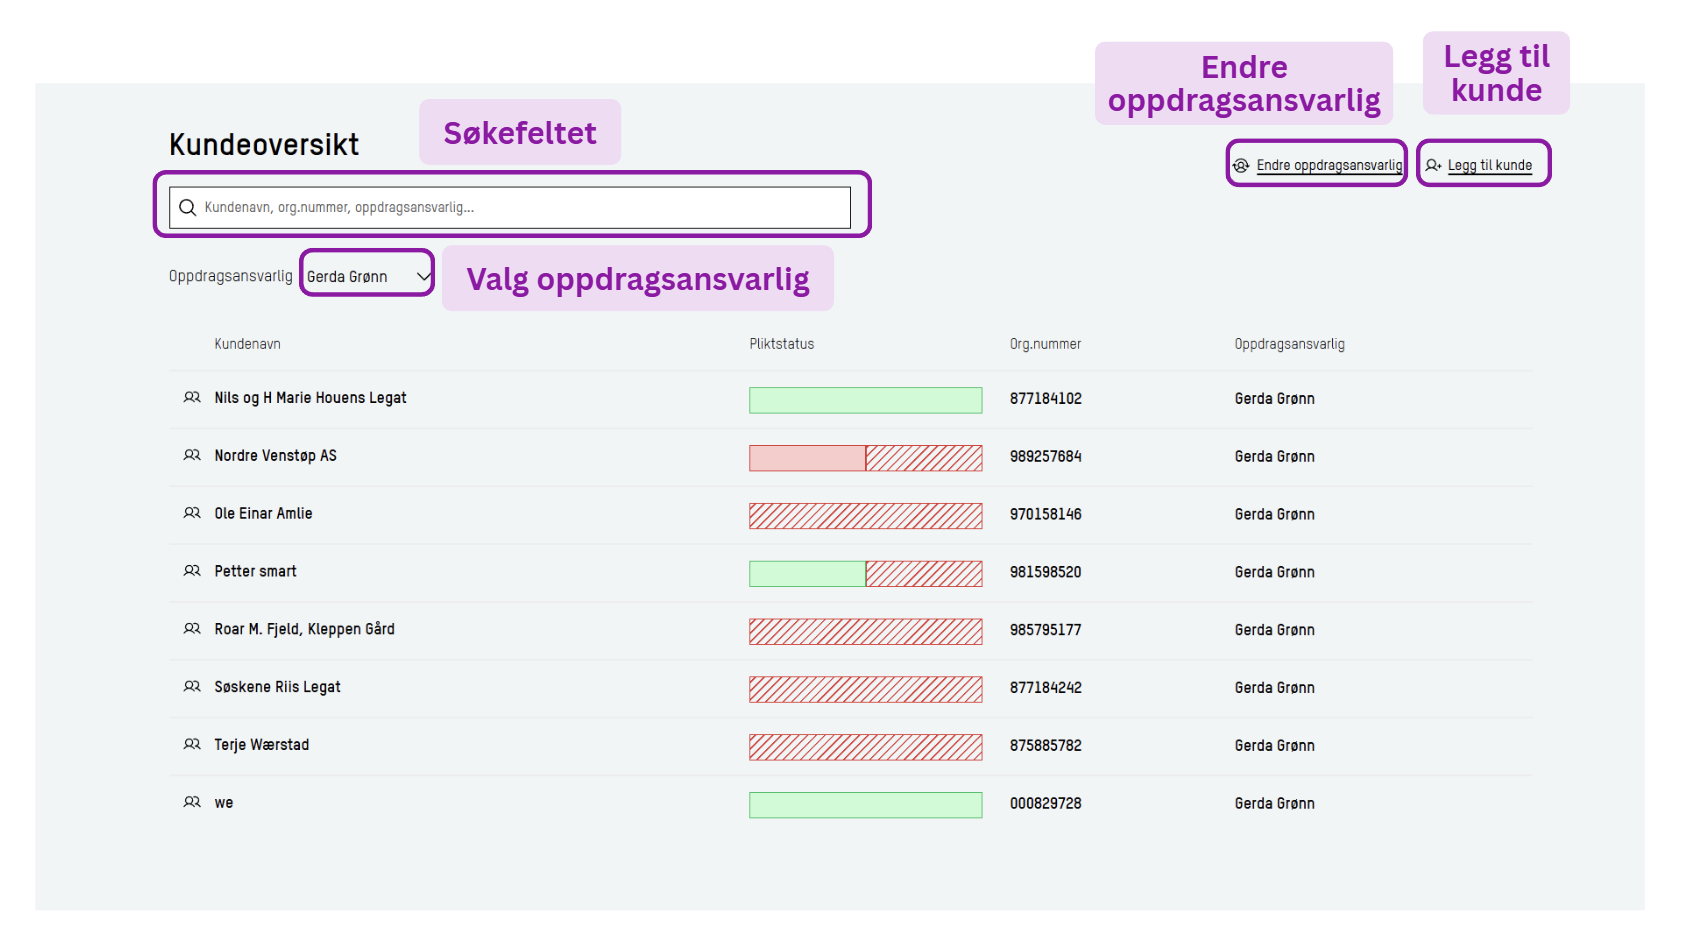Click the Legg til kunde link
The image size is (1687, 926).
pyautogui.click(x=1489, y=166)
